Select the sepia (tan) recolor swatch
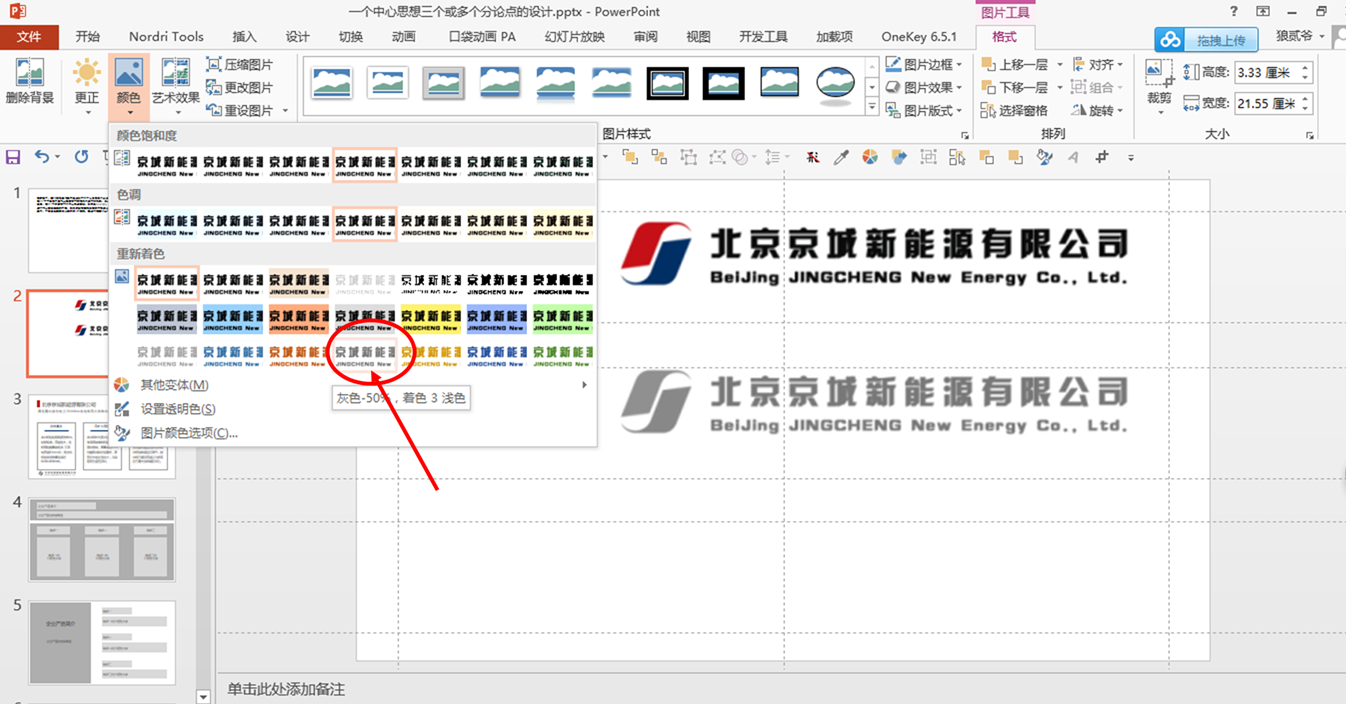 click(298, 284)
